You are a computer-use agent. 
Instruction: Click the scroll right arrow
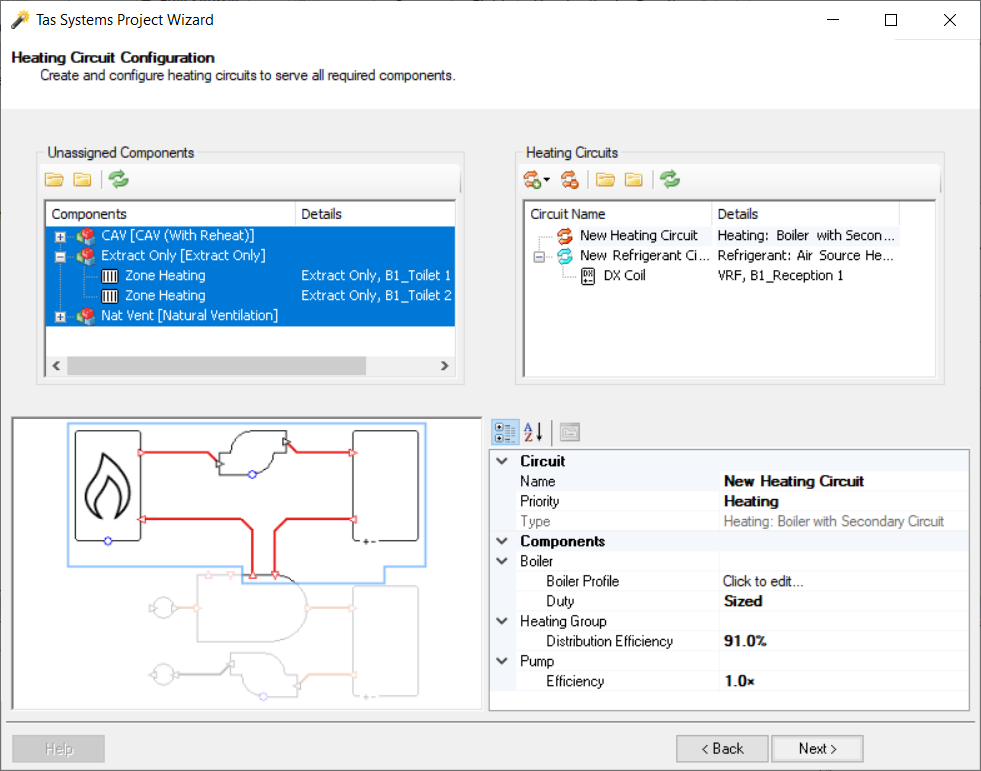pos(445,366)
